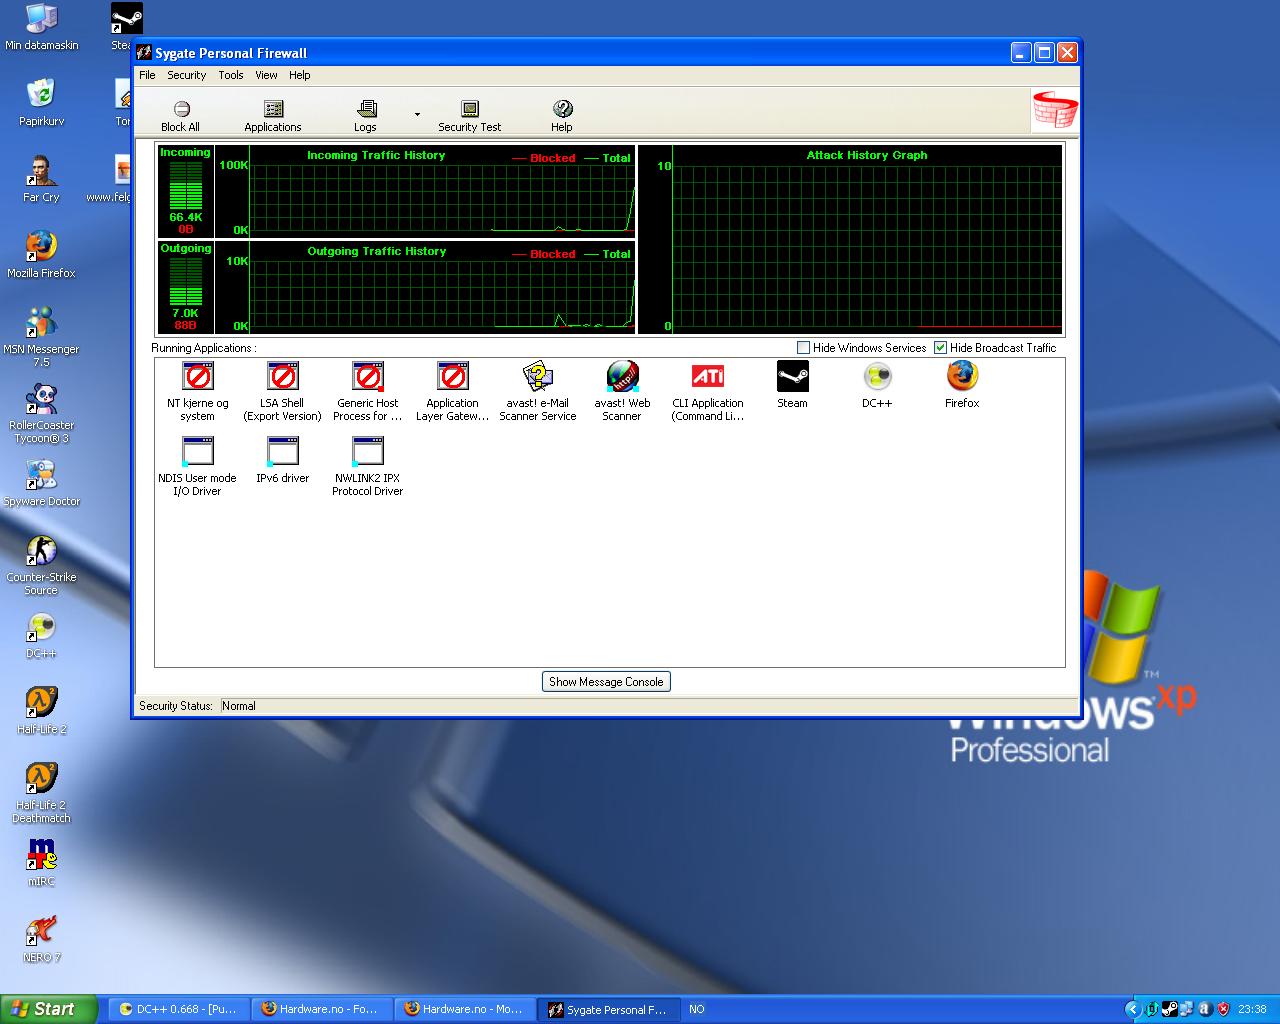The width and height of the screenshot is (1280, 1024).
Task: Select MSN Messenger 7.5 desktop icon
Action: (41, 337)
